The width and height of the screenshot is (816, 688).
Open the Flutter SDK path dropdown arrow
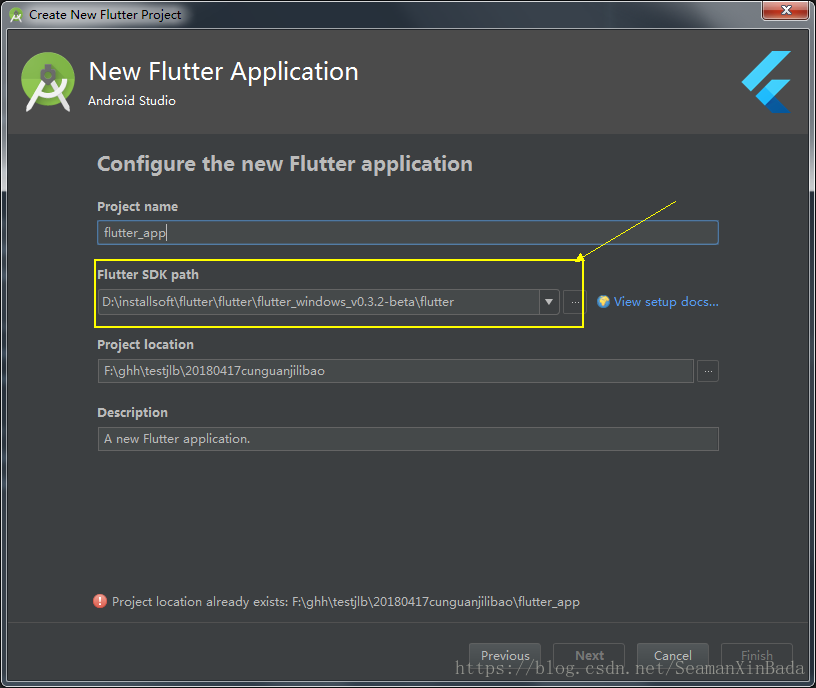[549, 302]
